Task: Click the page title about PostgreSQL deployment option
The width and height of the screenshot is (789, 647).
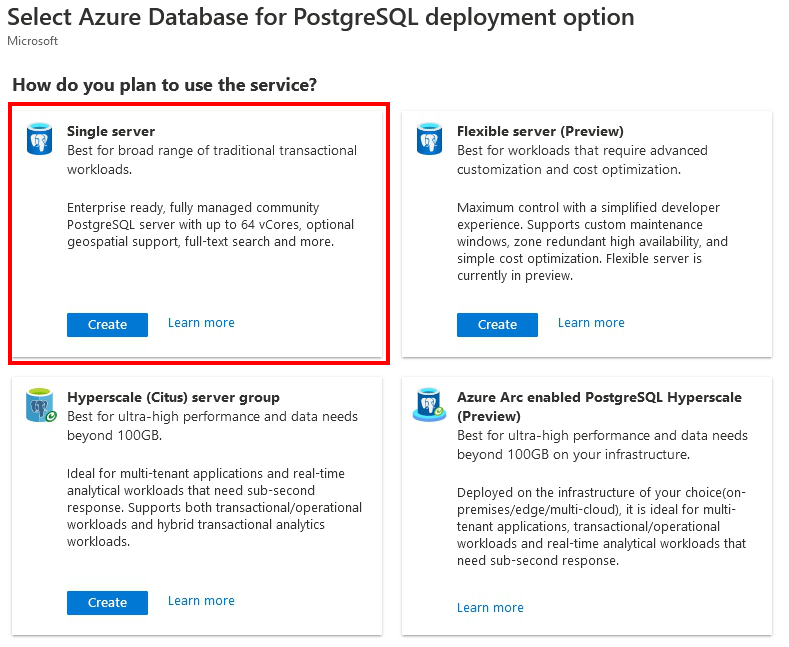Action: point(320,17)
